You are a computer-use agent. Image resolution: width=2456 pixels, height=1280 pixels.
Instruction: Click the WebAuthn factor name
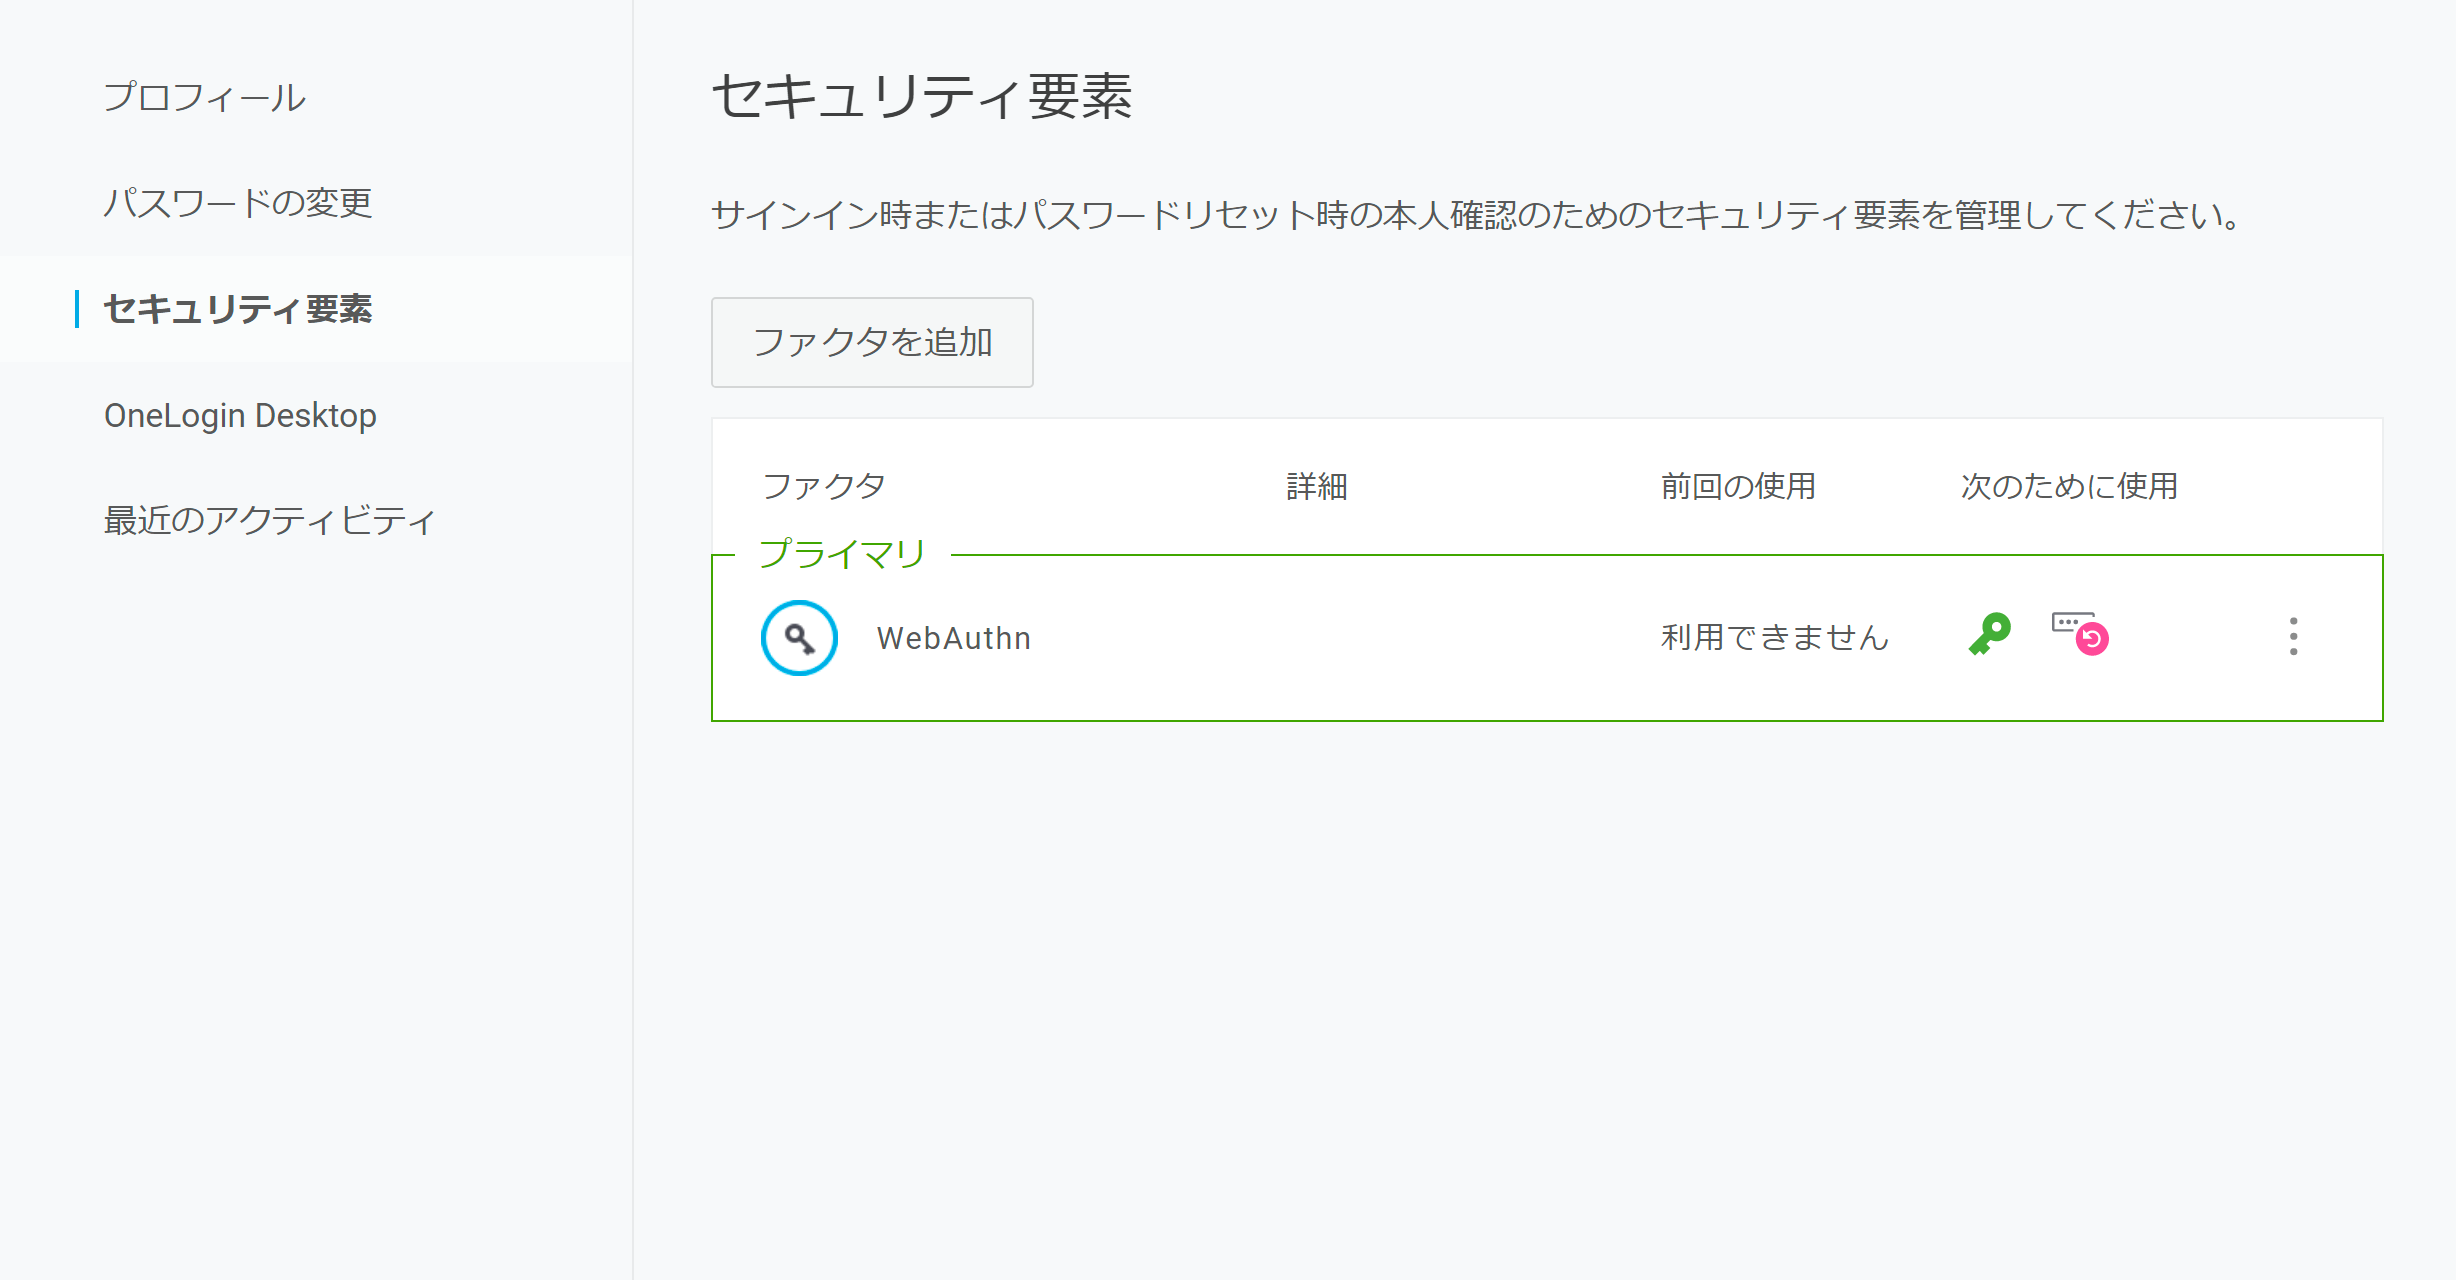coord(954,638)
